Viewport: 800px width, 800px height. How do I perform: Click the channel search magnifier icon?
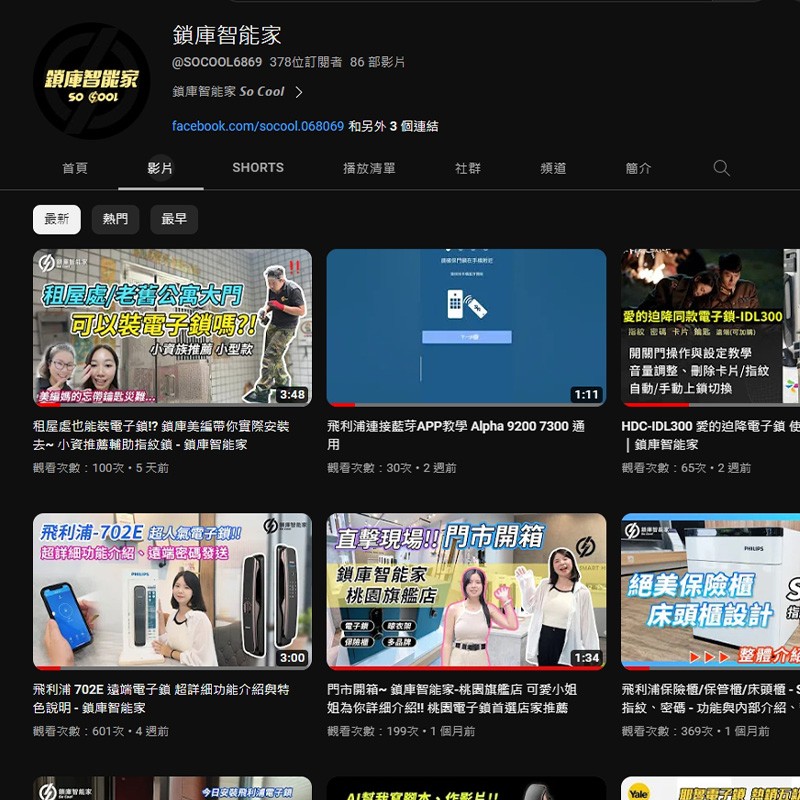pos(721,168)
